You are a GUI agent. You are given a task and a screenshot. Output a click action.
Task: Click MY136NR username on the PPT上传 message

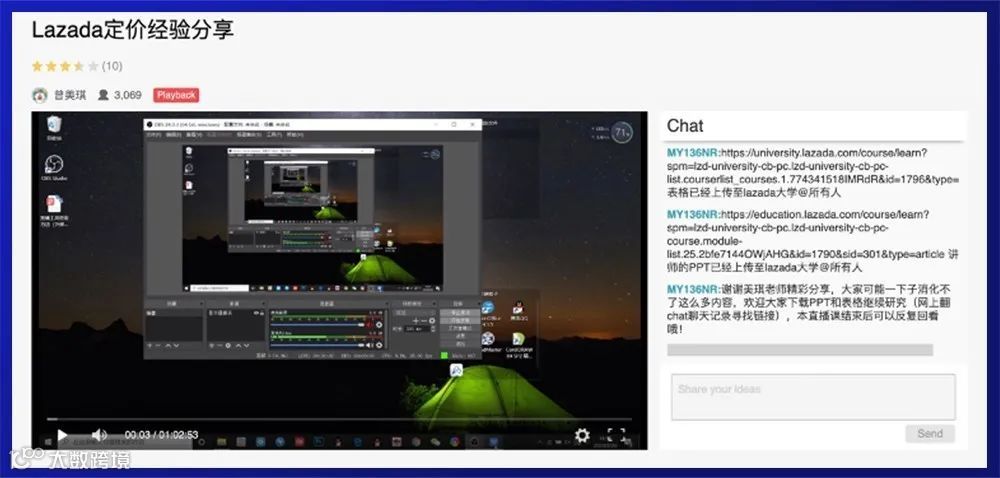coord(693,215)
